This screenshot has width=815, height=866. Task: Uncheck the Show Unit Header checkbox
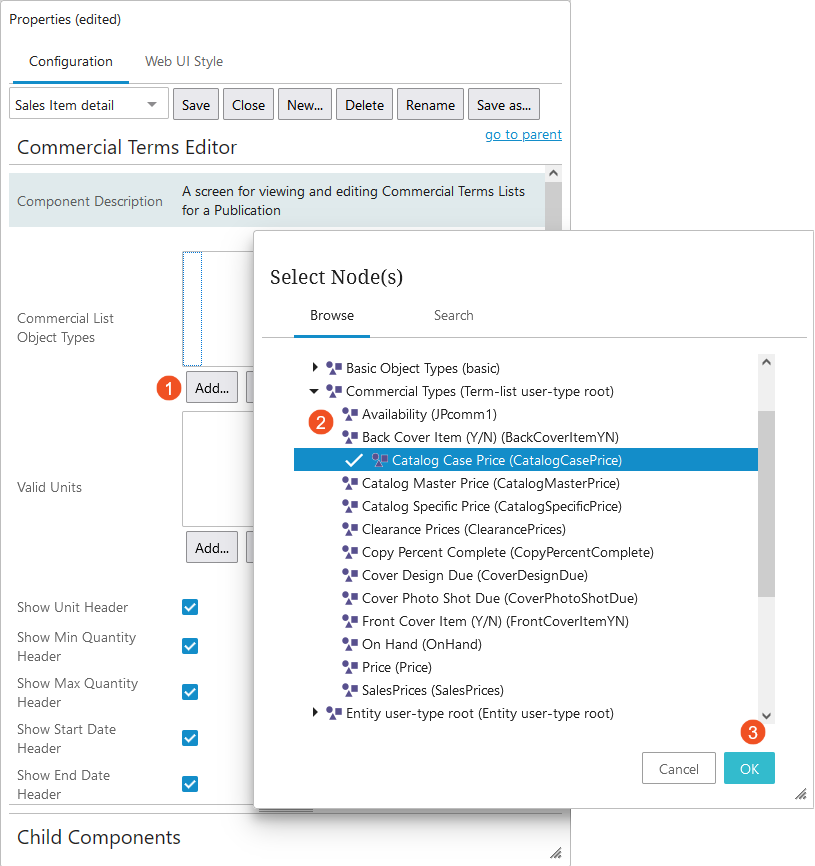[190, 607]
